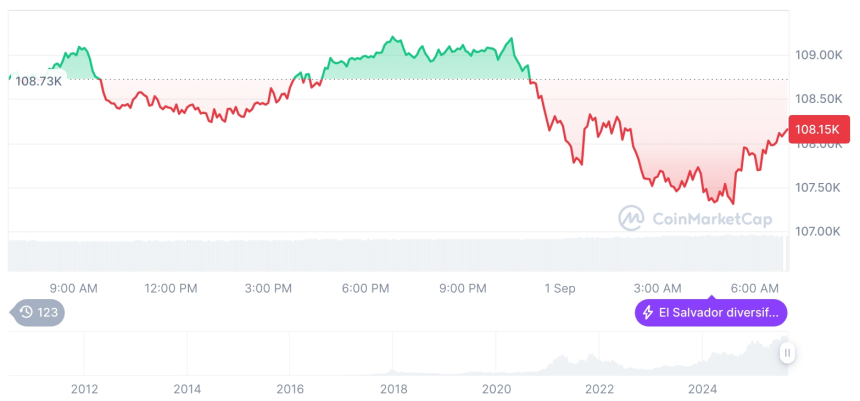Click the clock history icon beside 123
Image resolution: width=860 pixels, height=401 pixels.
click(26, 313)
